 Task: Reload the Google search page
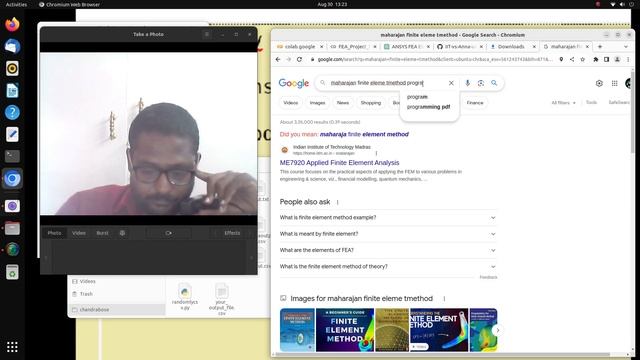pyautogui.click(x=299, y=59)
